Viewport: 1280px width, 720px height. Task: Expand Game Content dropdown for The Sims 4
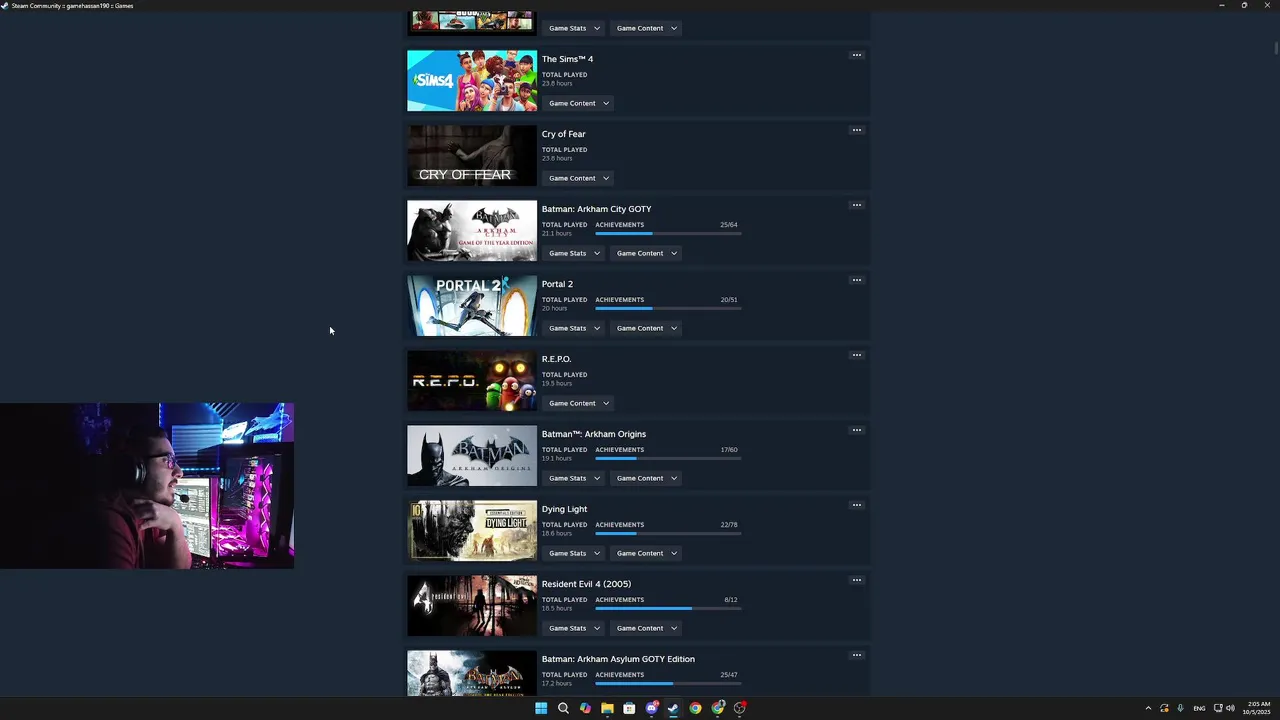578,103
